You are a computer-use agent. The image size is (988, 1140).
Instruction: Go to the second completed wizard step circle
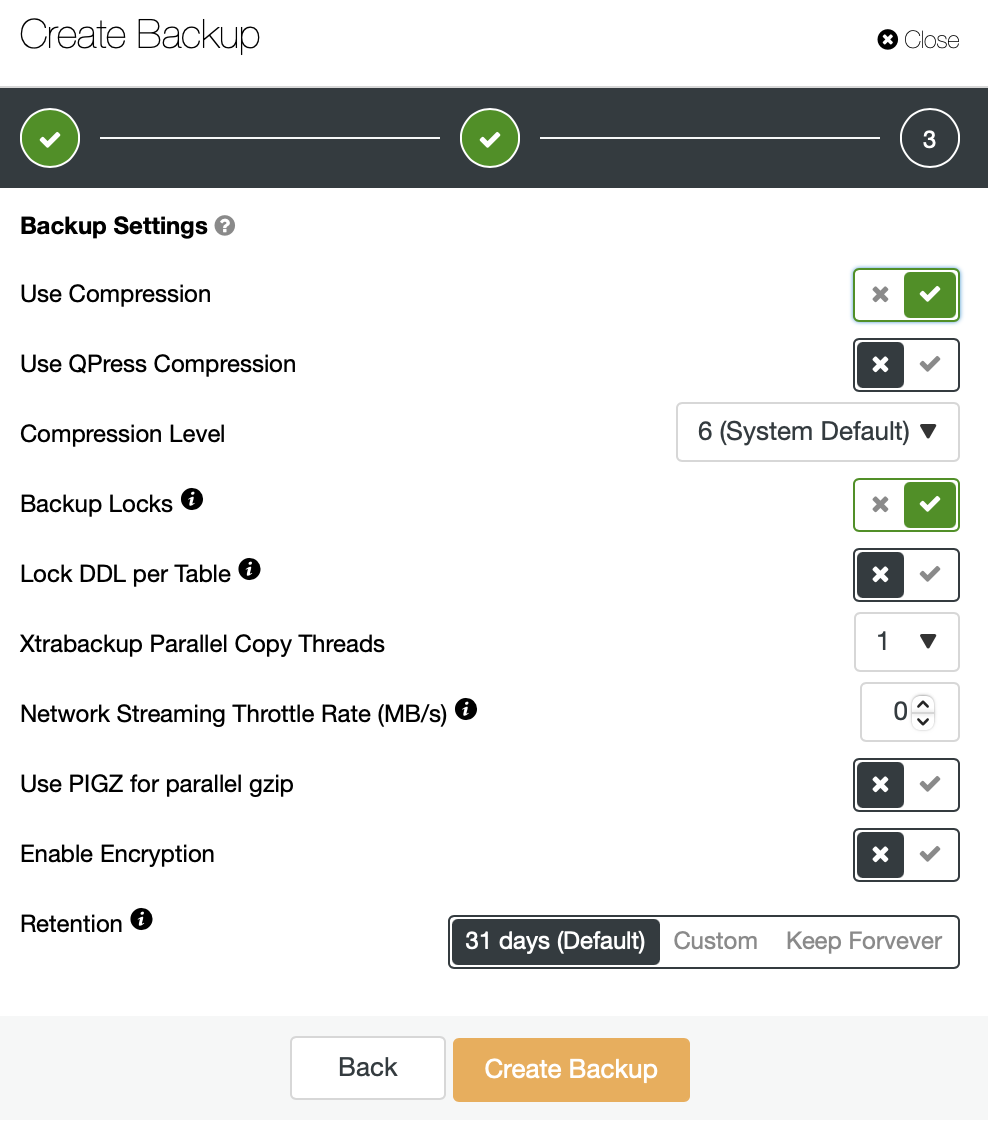(x=490, y=138)
